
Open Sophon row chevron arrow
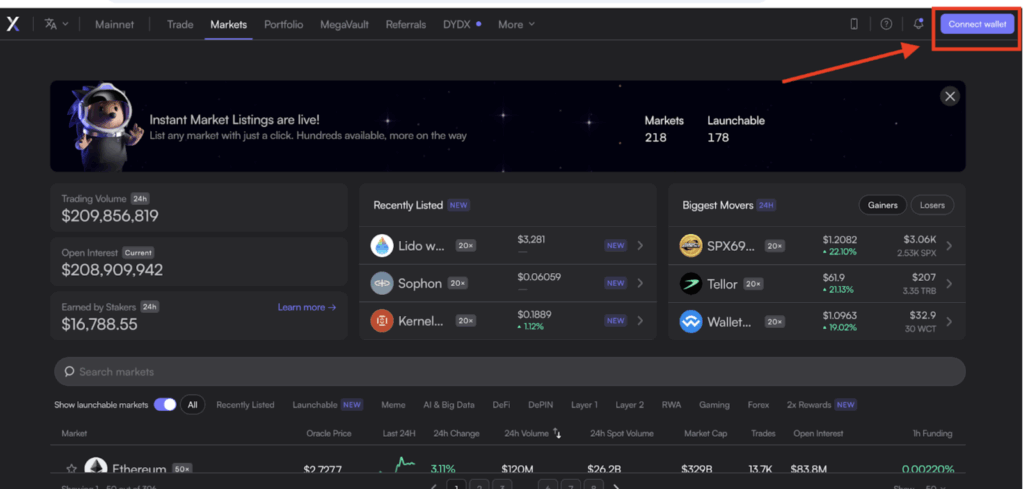[x=640, y=283]
